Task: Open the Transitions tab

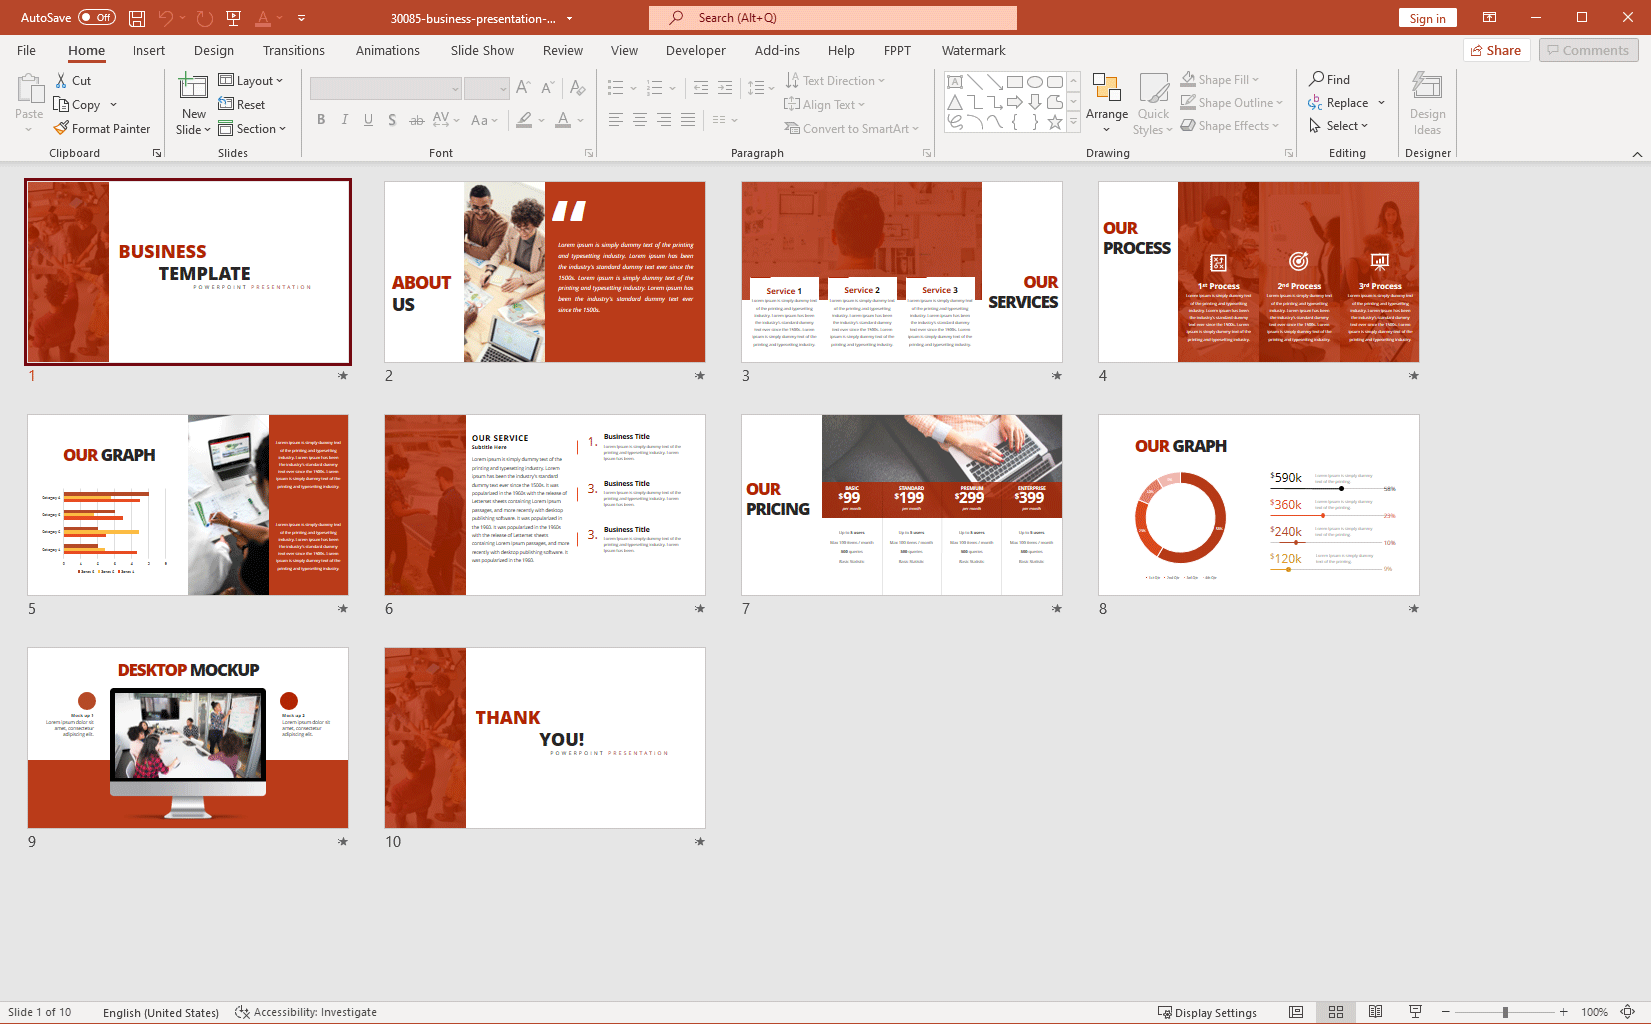Action: (x=293, y=51)
